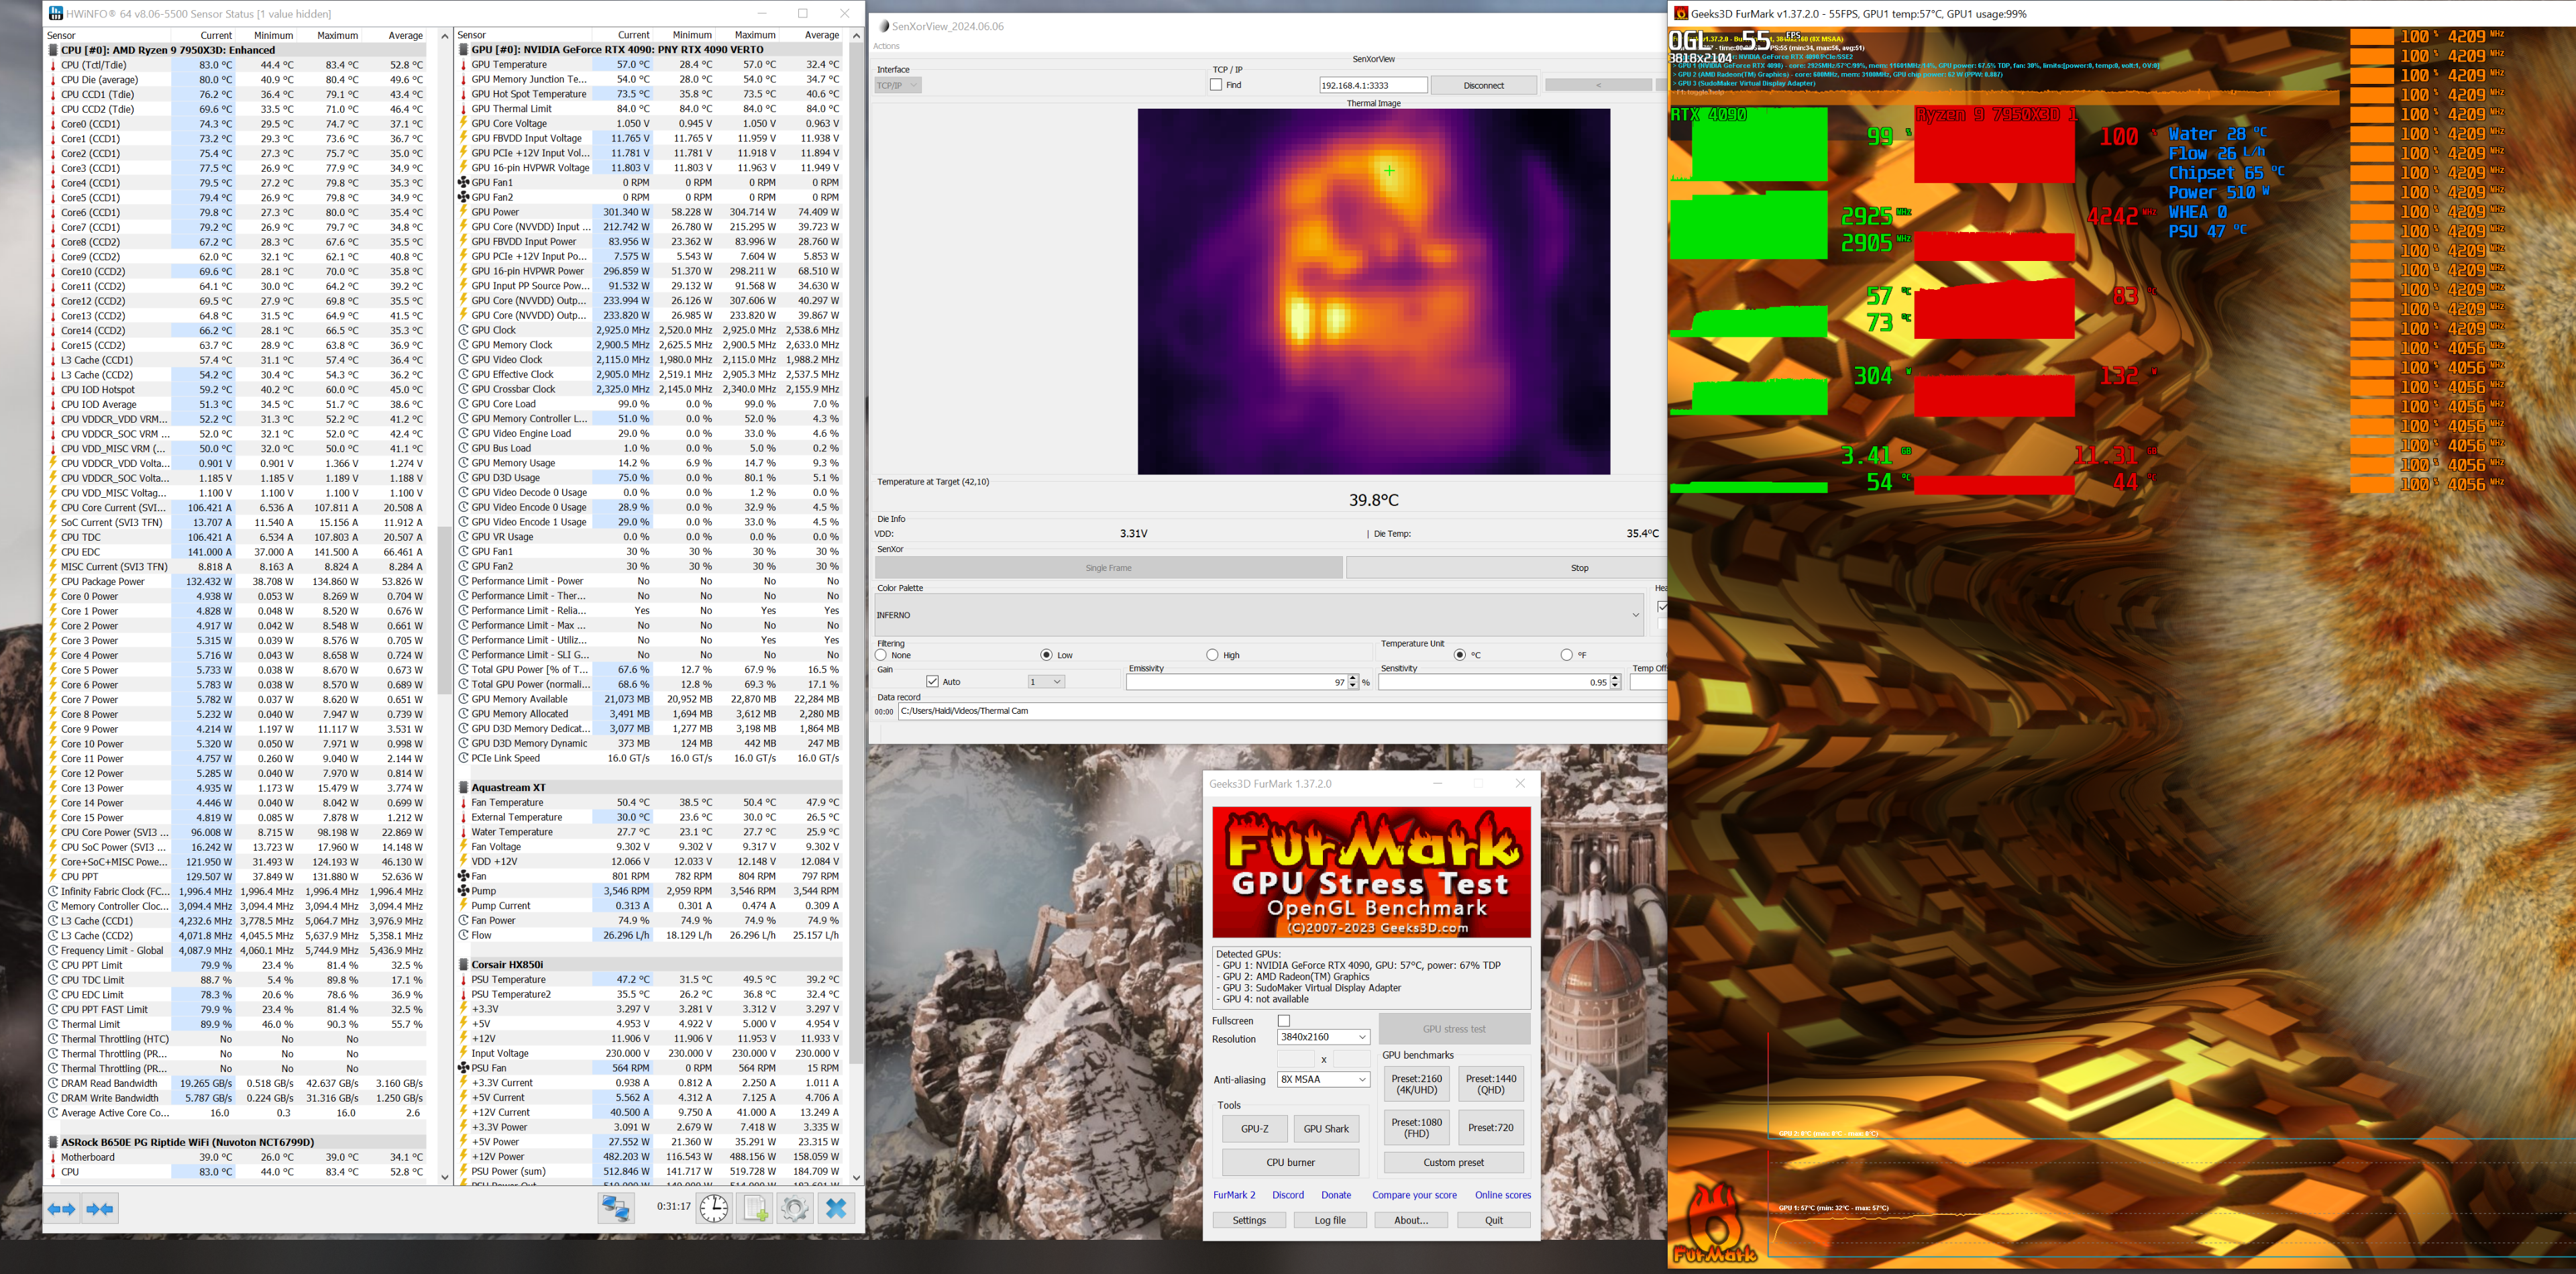Open the Compare your score link
The height and width of the screenshot is (1274, 2576).
(x=1414, y=1195)
